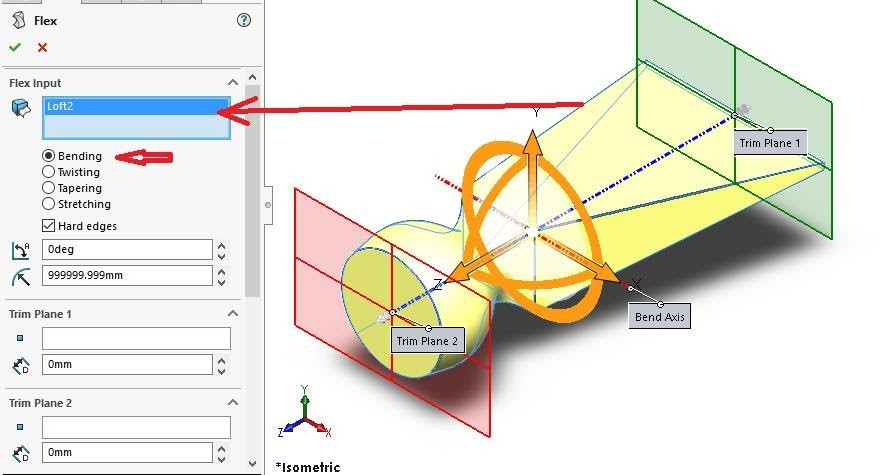This screenshot has height=475, width=881.
Task: Cancel the Flex feature with red X
Action: (42, 47)
